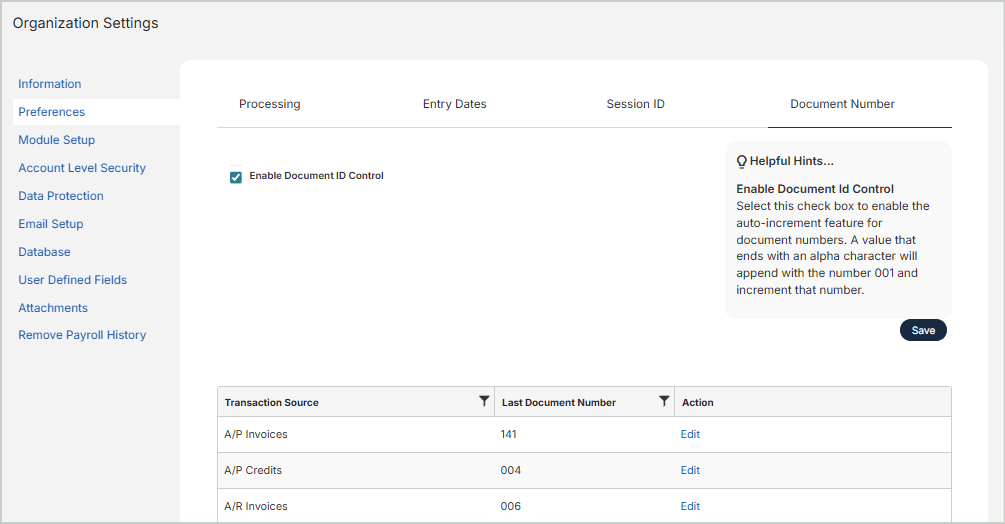Click Remove Payroll History link

pos(82,335)
